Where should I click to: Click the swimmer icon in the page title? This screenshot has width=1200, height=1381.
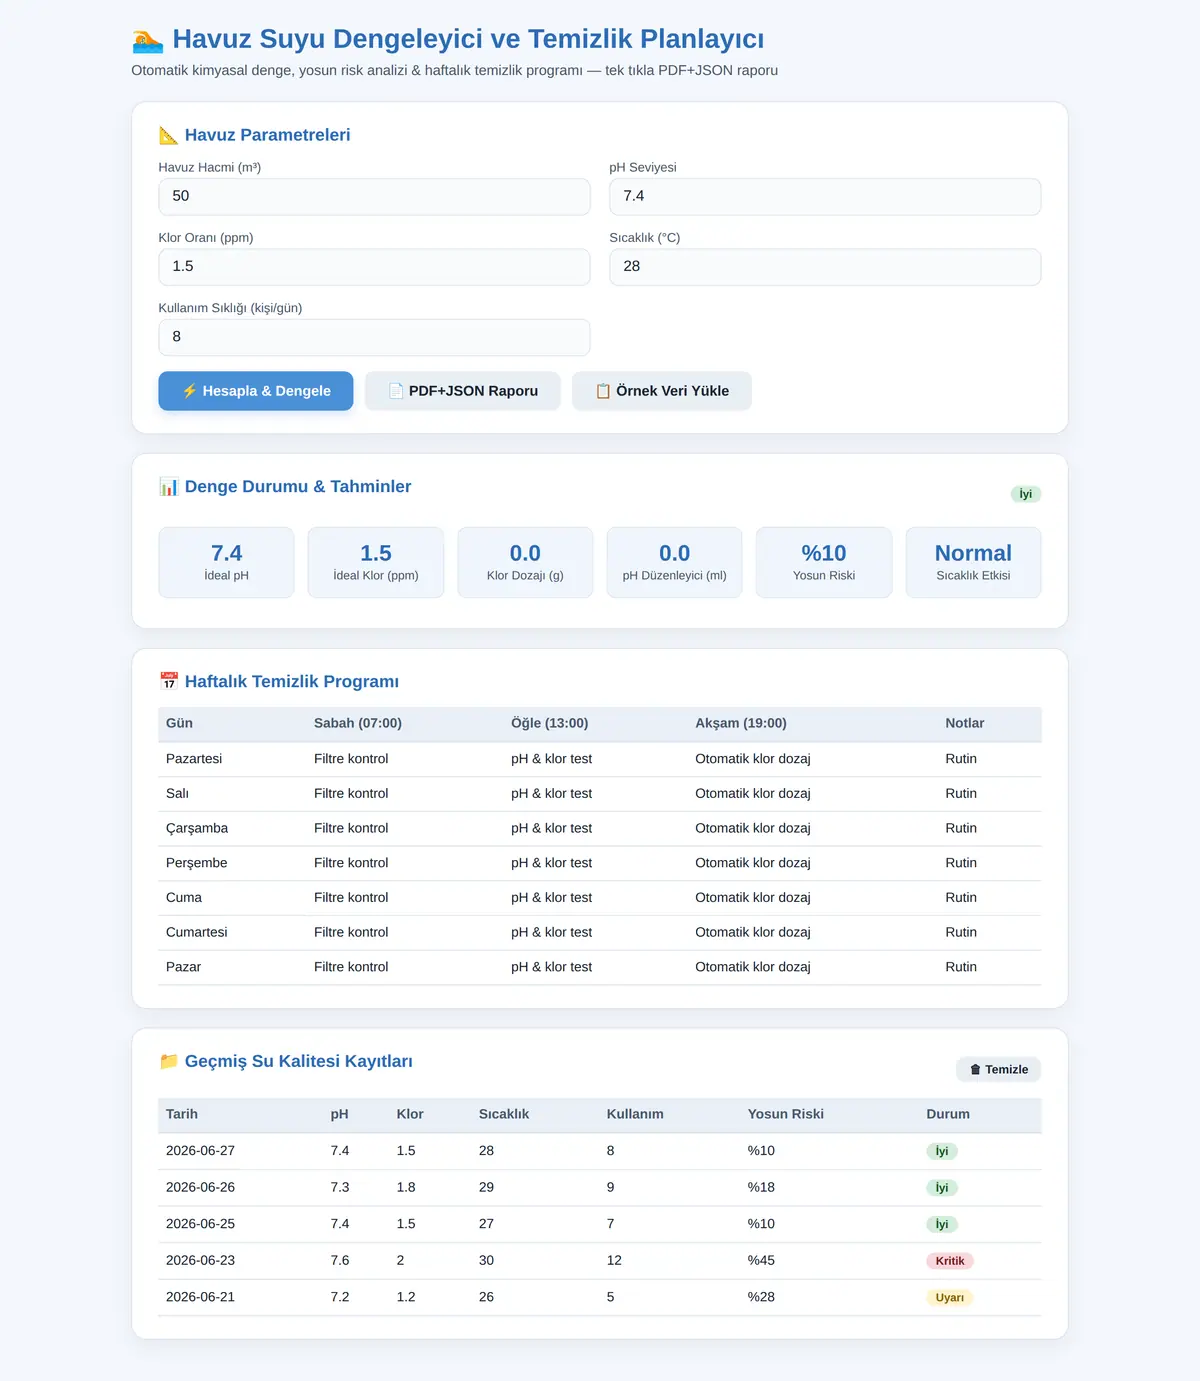coord(147,40)
